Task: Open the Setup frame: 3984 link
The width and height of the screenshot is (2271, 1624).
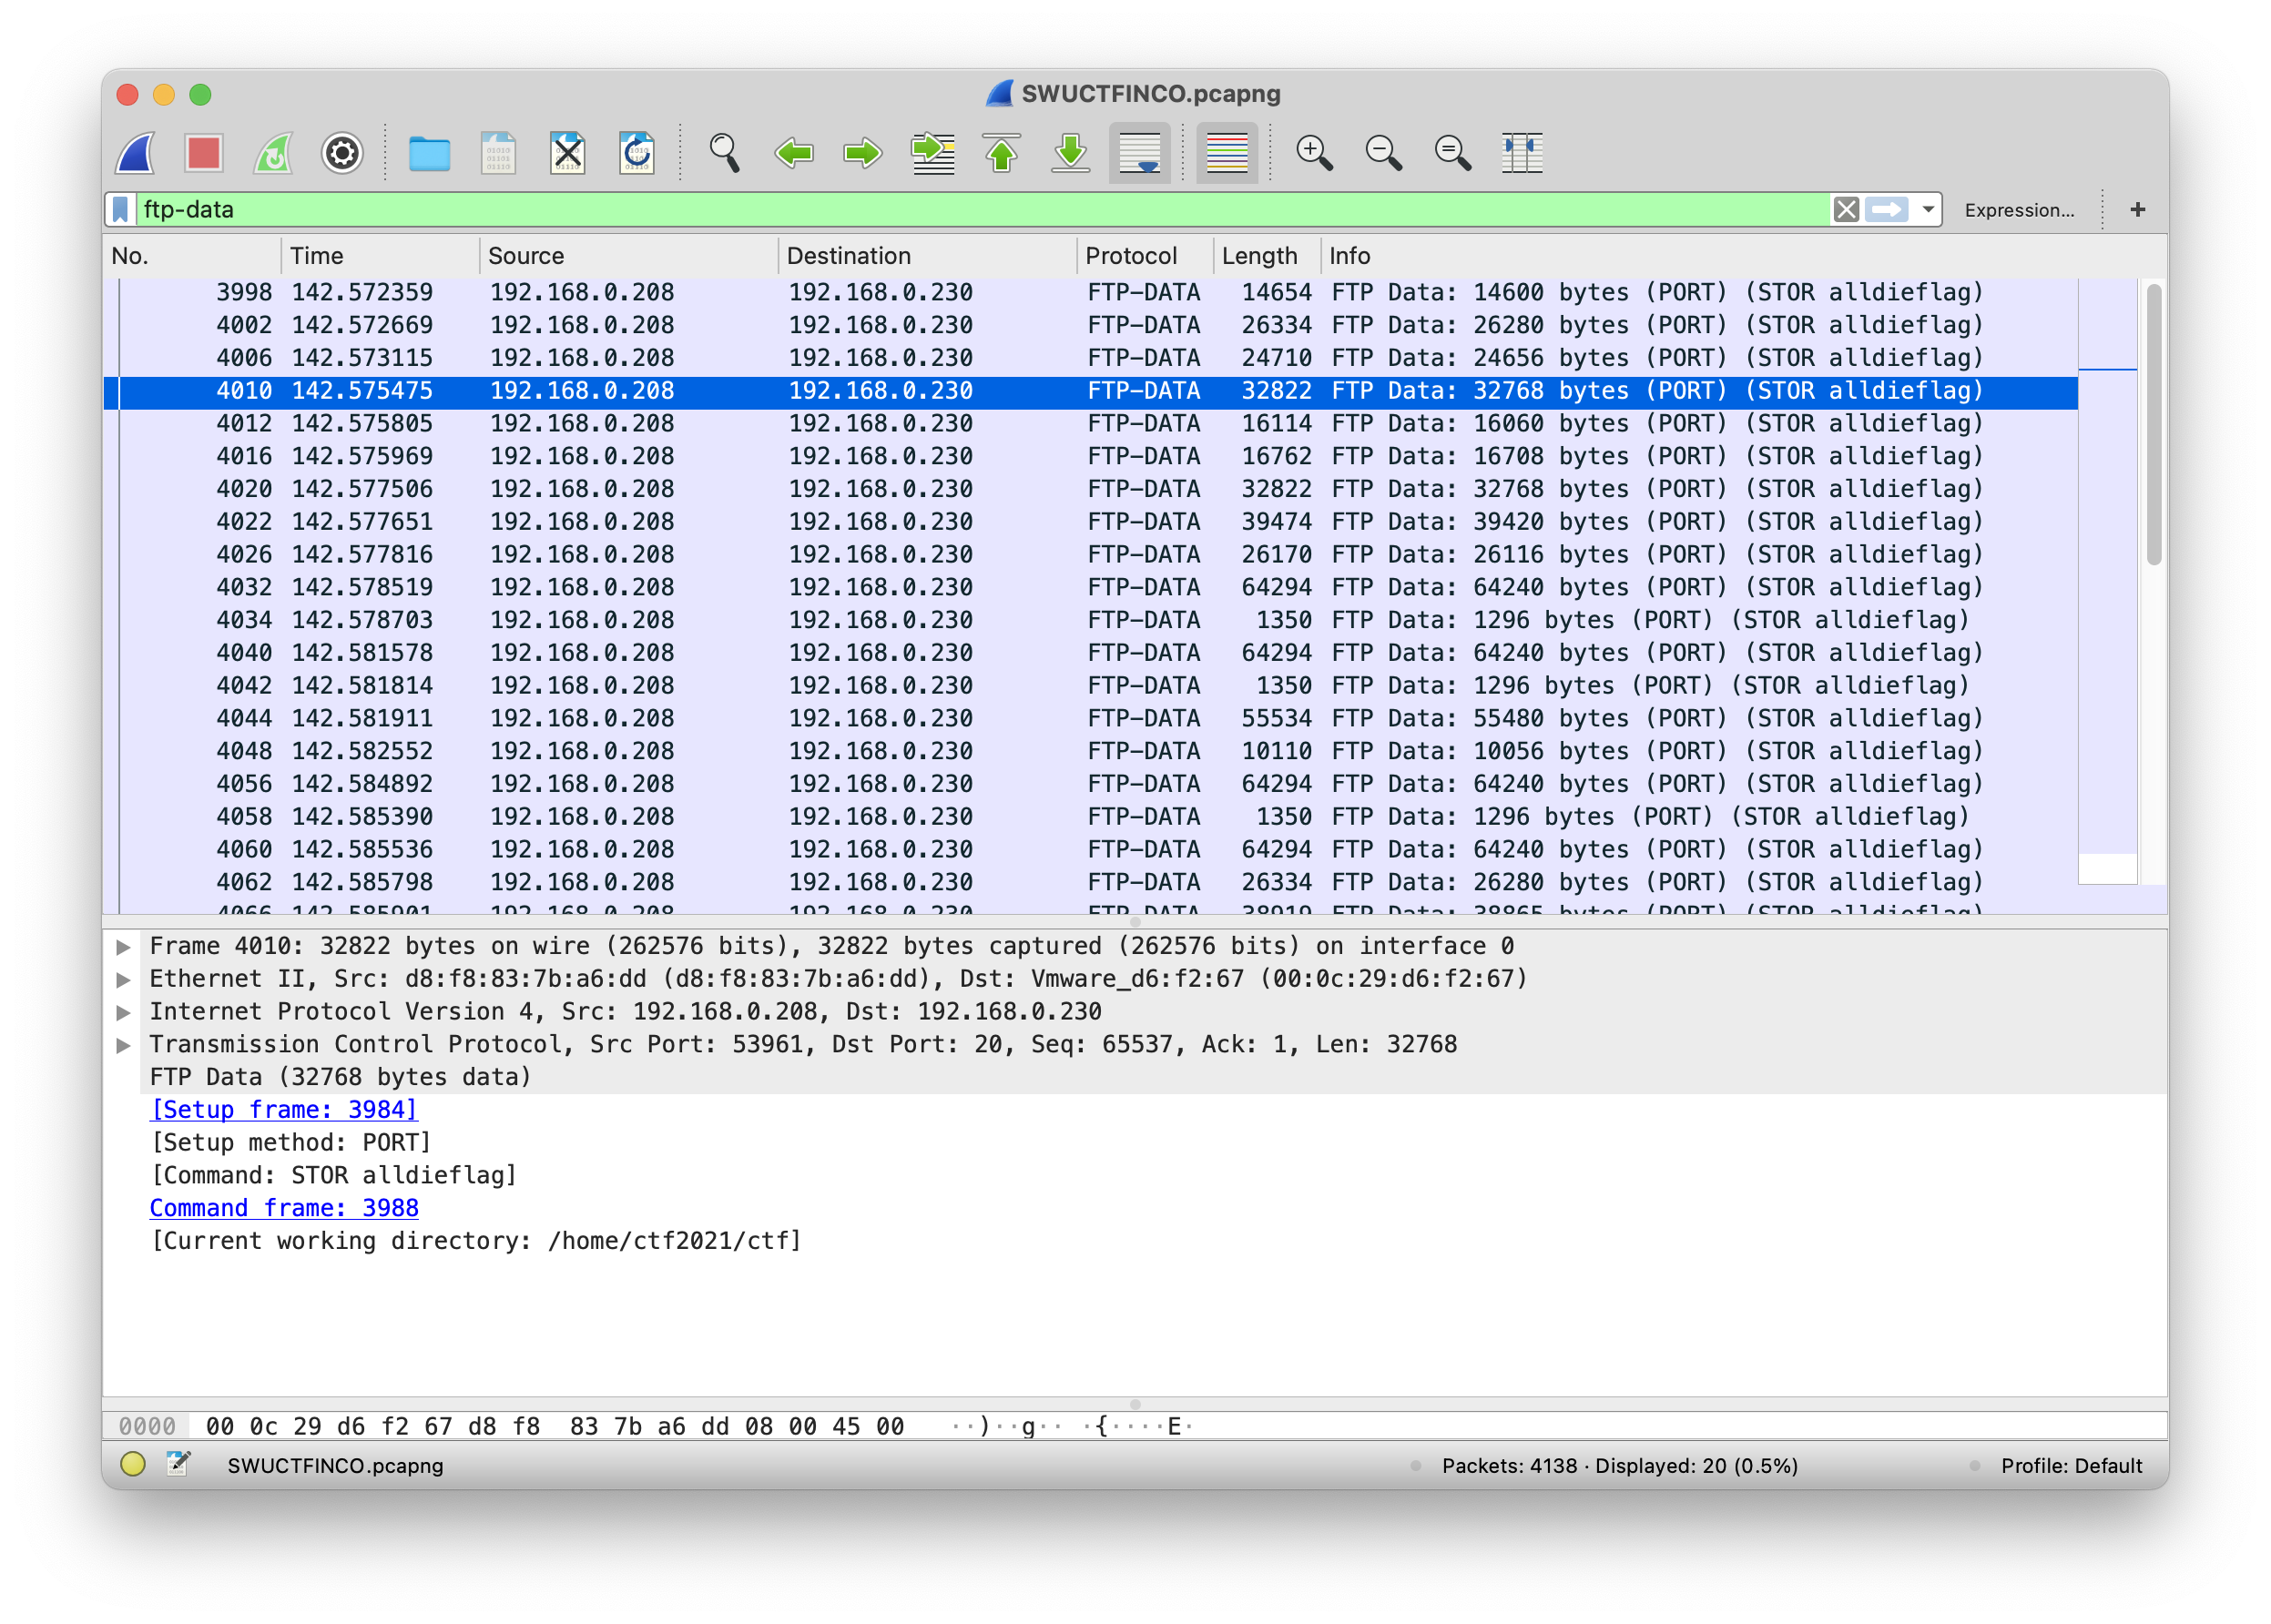Action: point(284,1110)
